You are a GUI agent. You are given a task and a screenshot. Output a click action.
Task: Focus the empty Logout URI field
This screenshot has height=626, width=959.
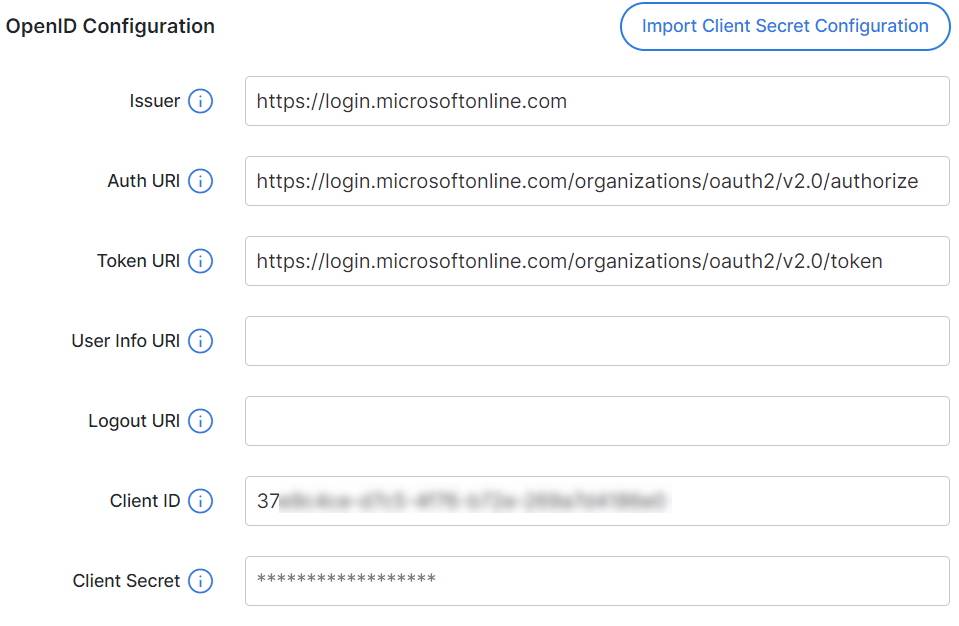[x=596, y=421]
